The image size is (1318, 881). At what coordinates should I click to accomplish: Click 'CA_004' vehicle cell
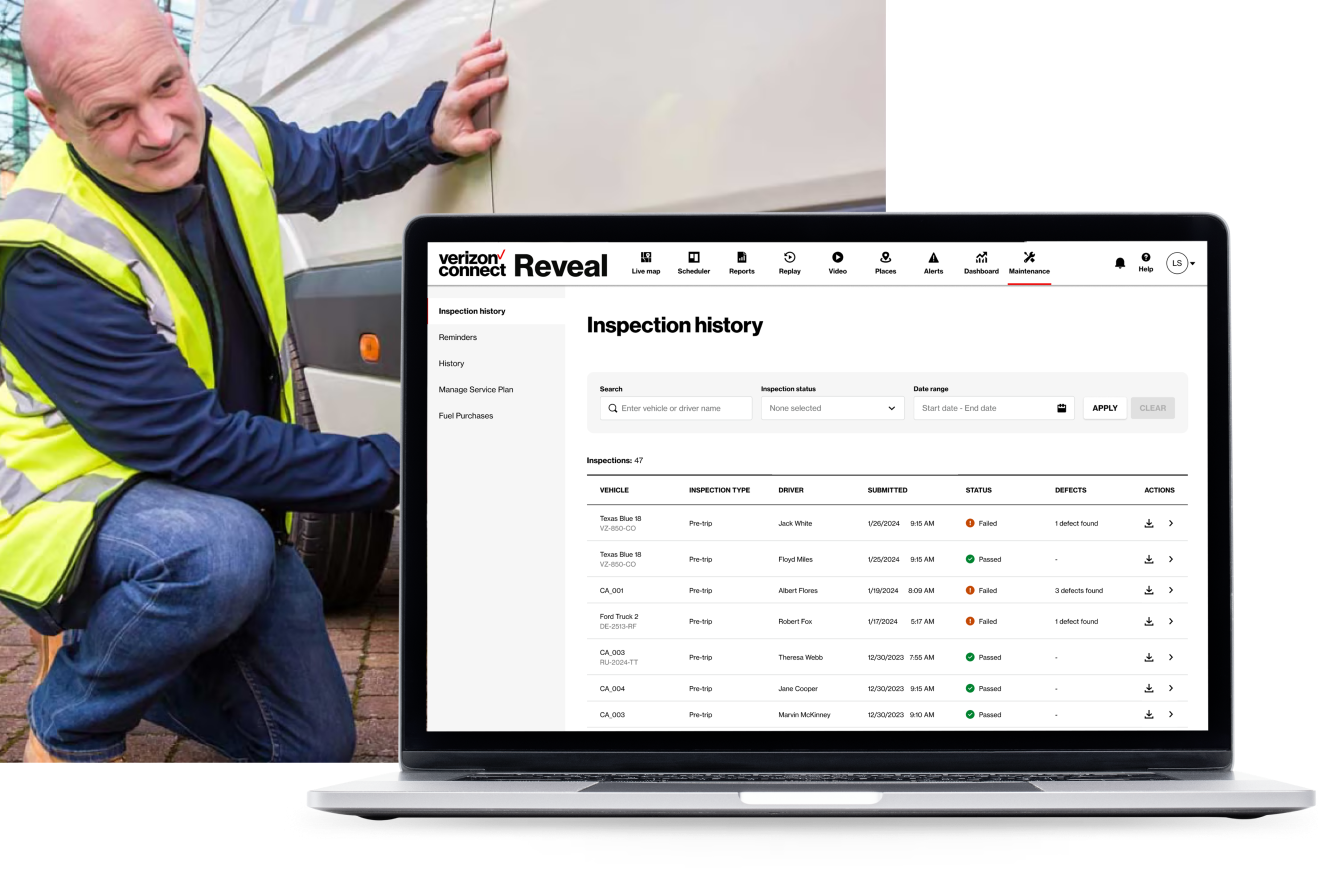pos(612,688)
